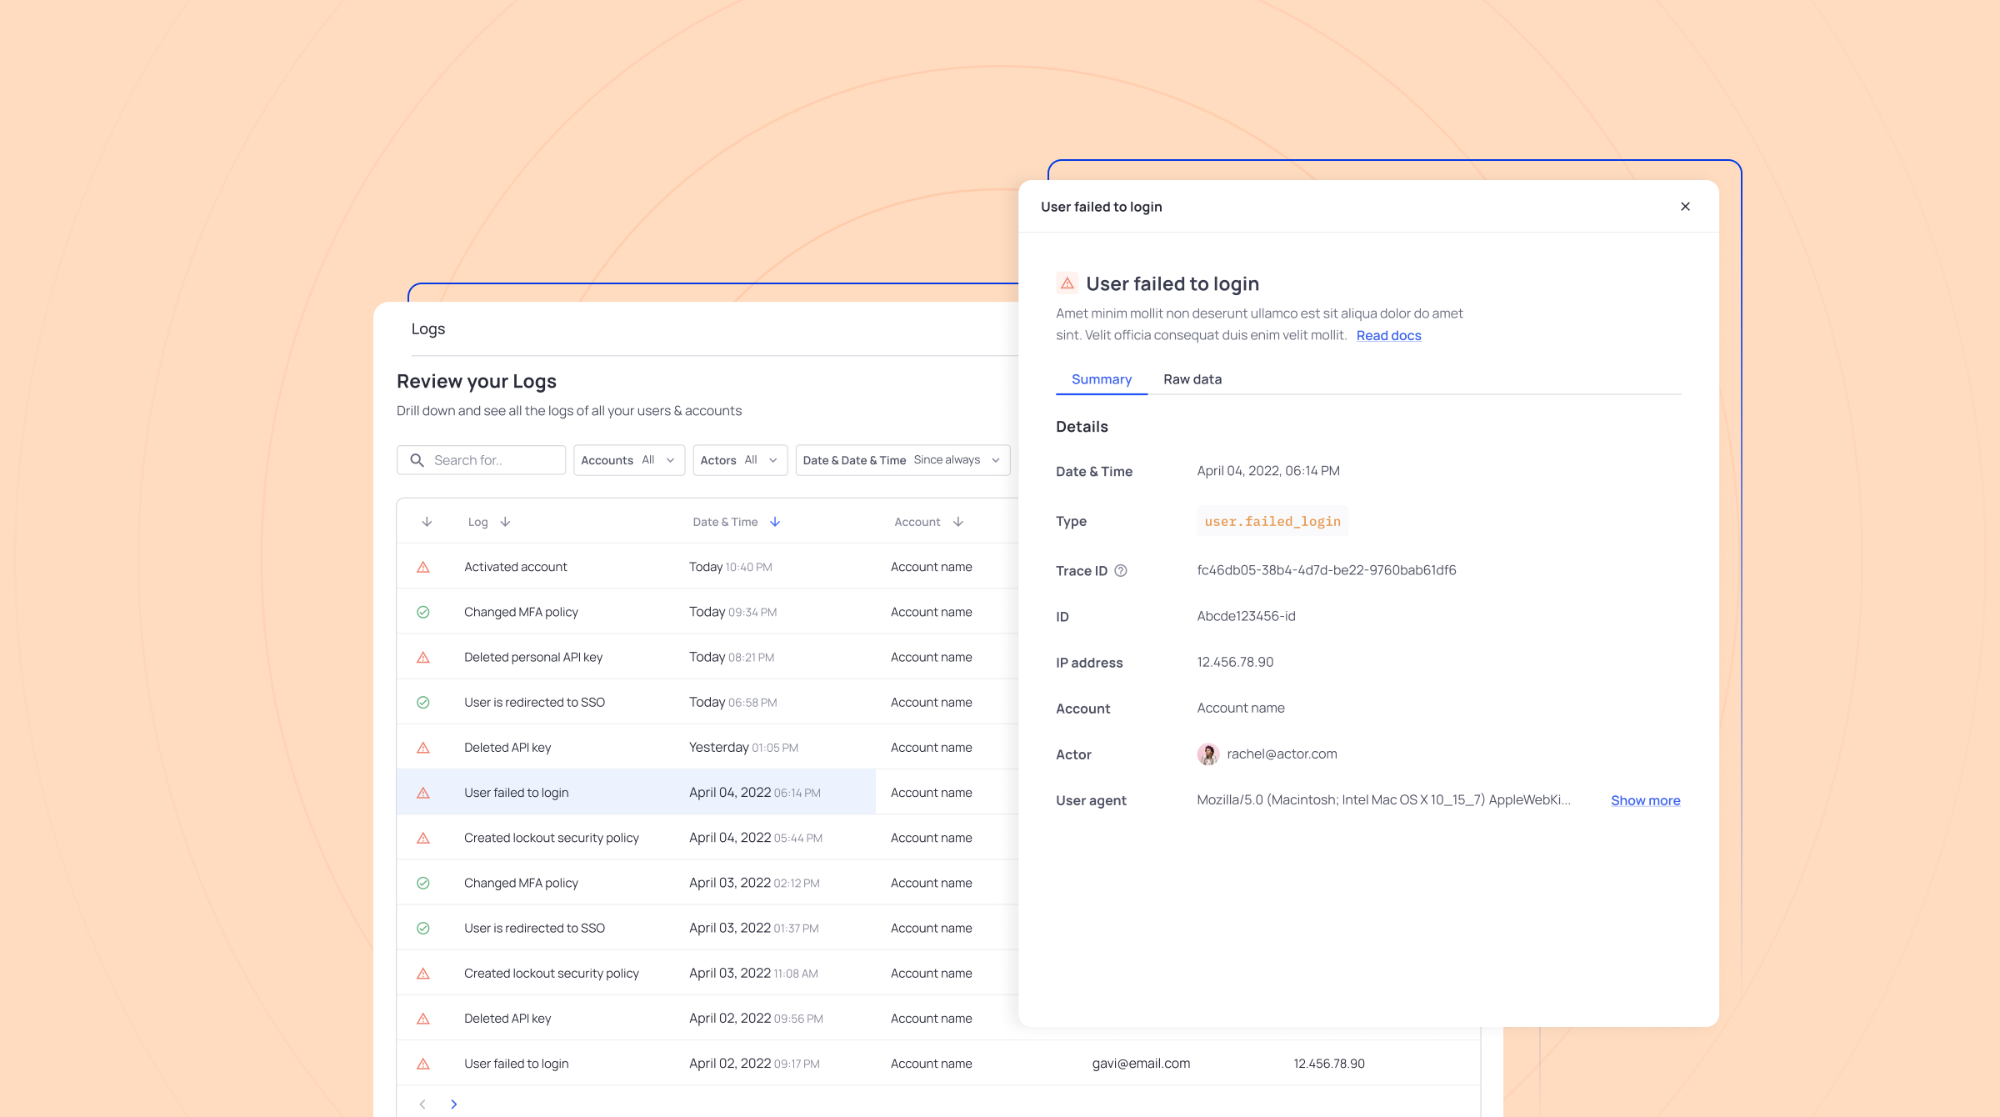This screenshot has height=1117, width=2000.
Task: Click warning icon on April 02 09:56 PM row
Action: click(423, 1018)
